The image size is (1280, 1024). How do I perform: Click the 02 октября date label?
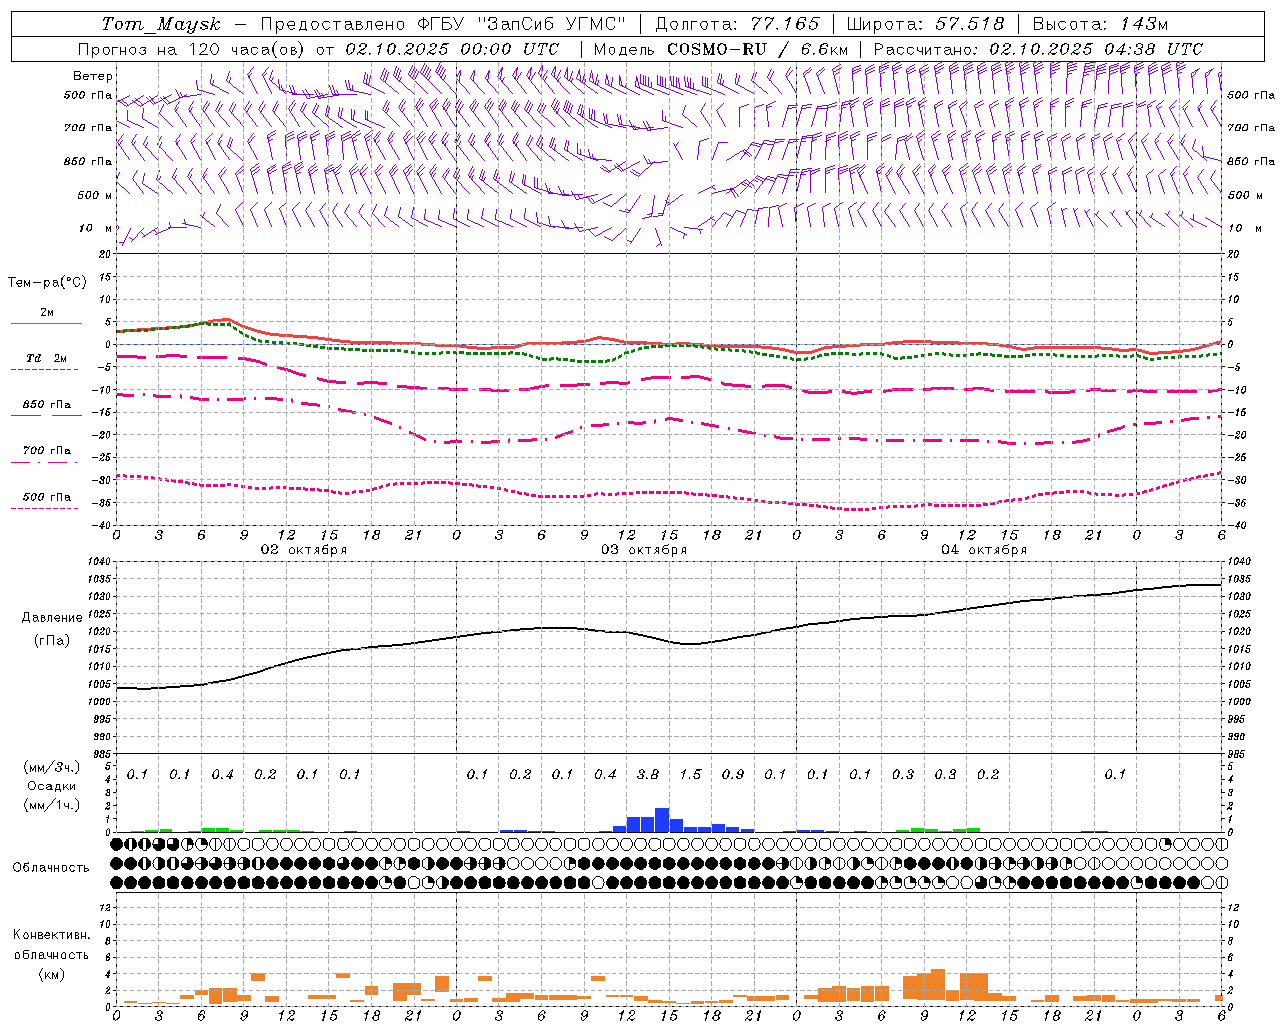(304, 550)
